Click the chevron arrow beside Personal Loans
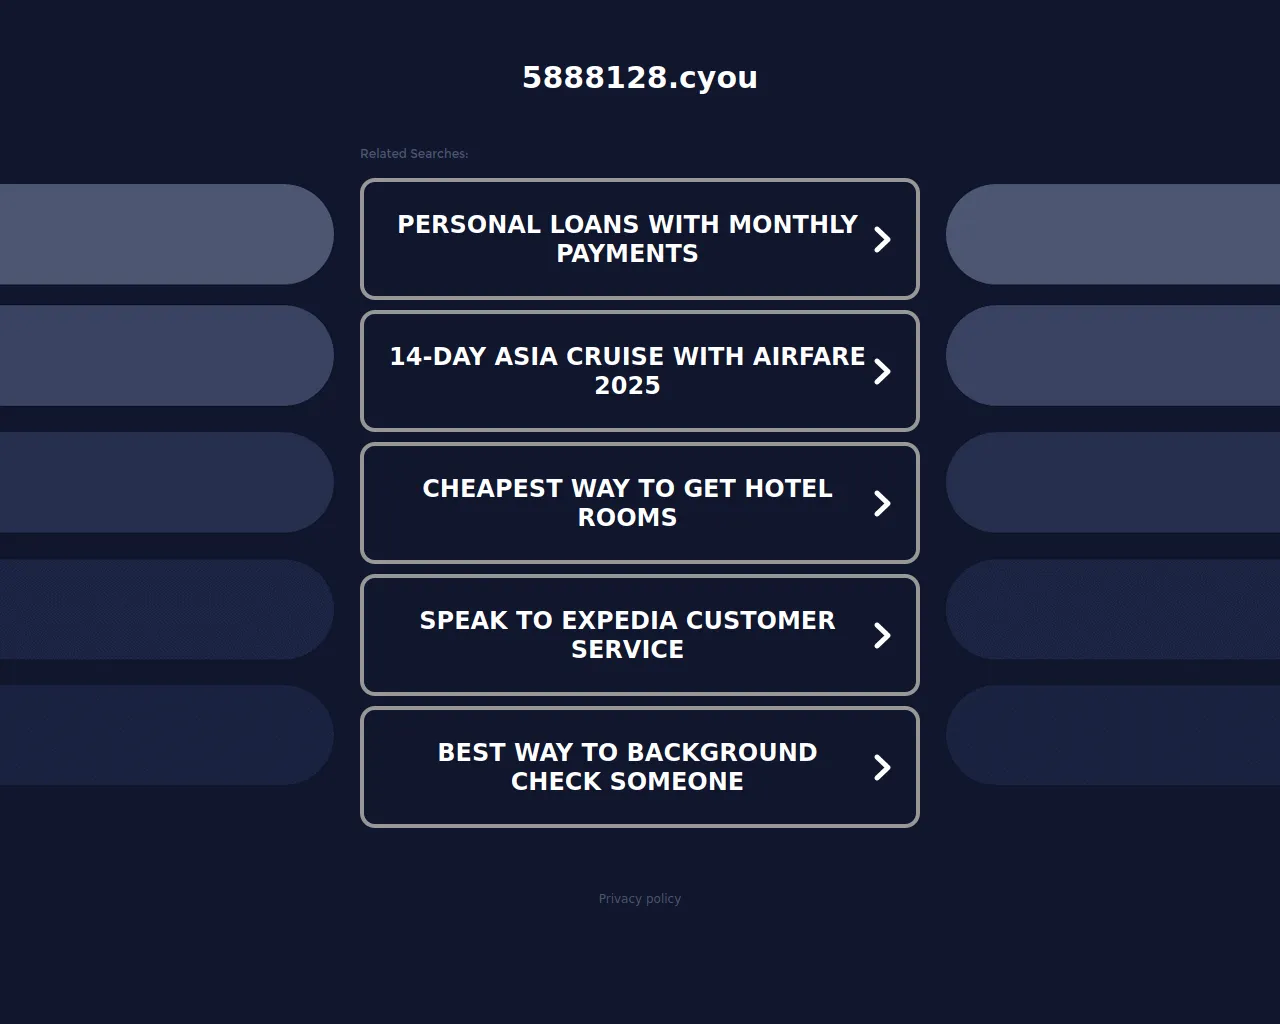The image size is (1280, 1024). click(882, 239)
